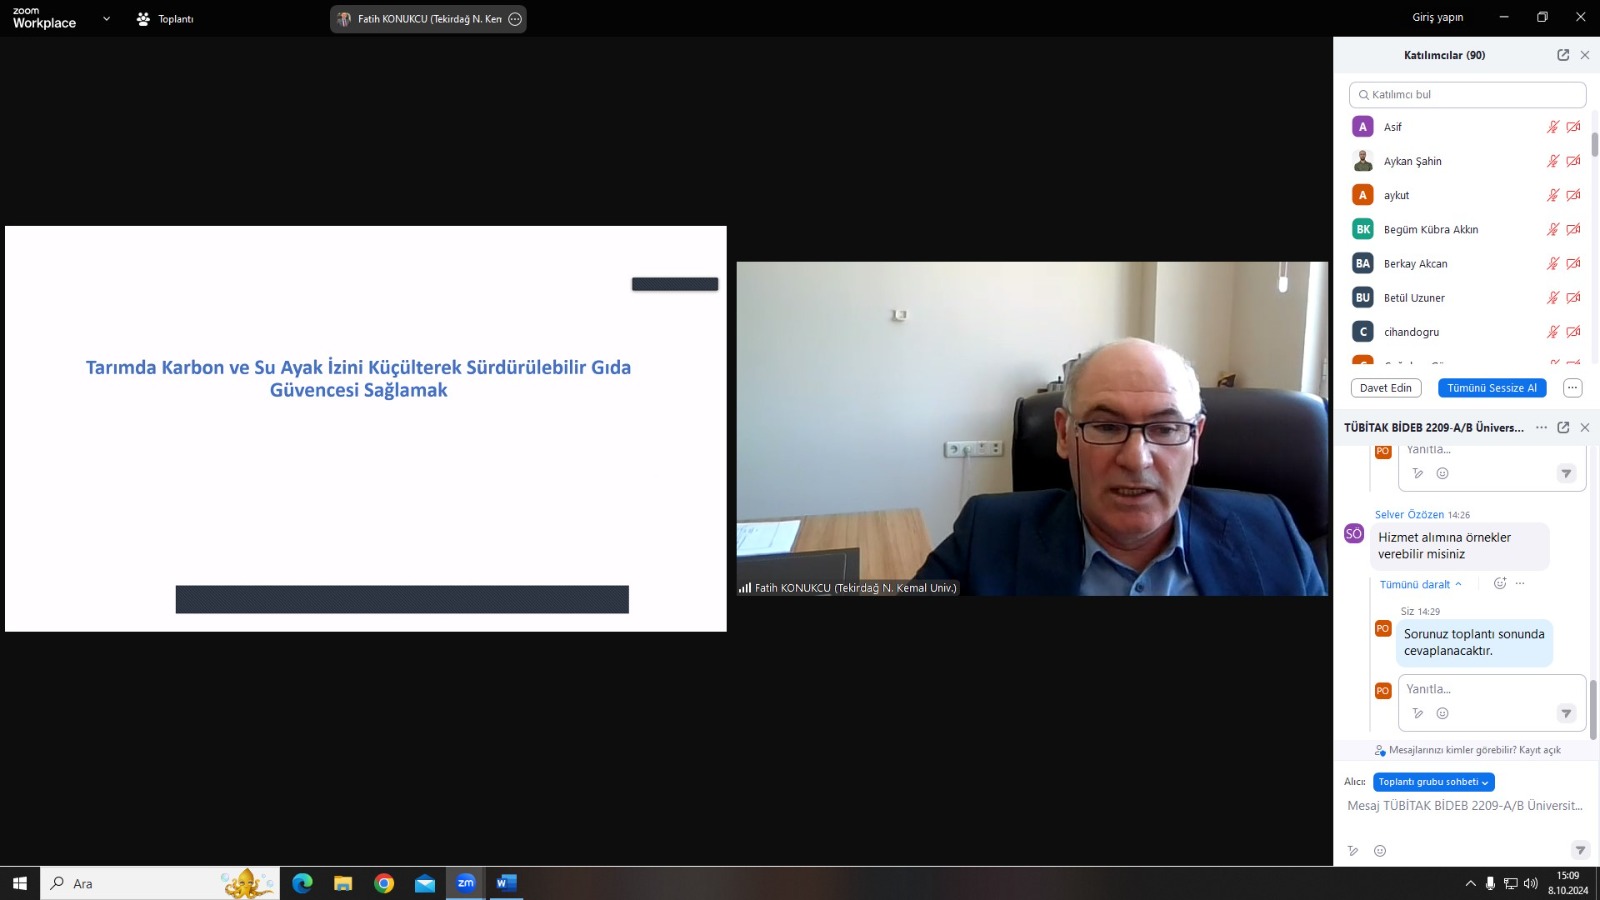This screenshot has height=900, width=1600.
Task: Click the Davet Edin button
Action: click(x=1385, y=388)
